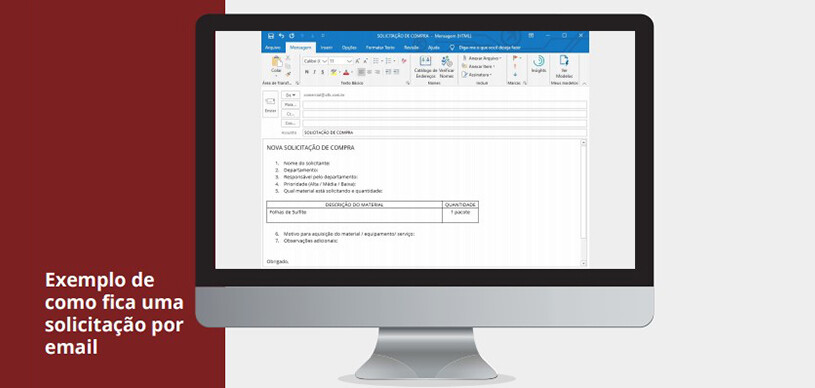
Task: Click the message body scrollbar down arrow
Action: click(x=583, y=264)
